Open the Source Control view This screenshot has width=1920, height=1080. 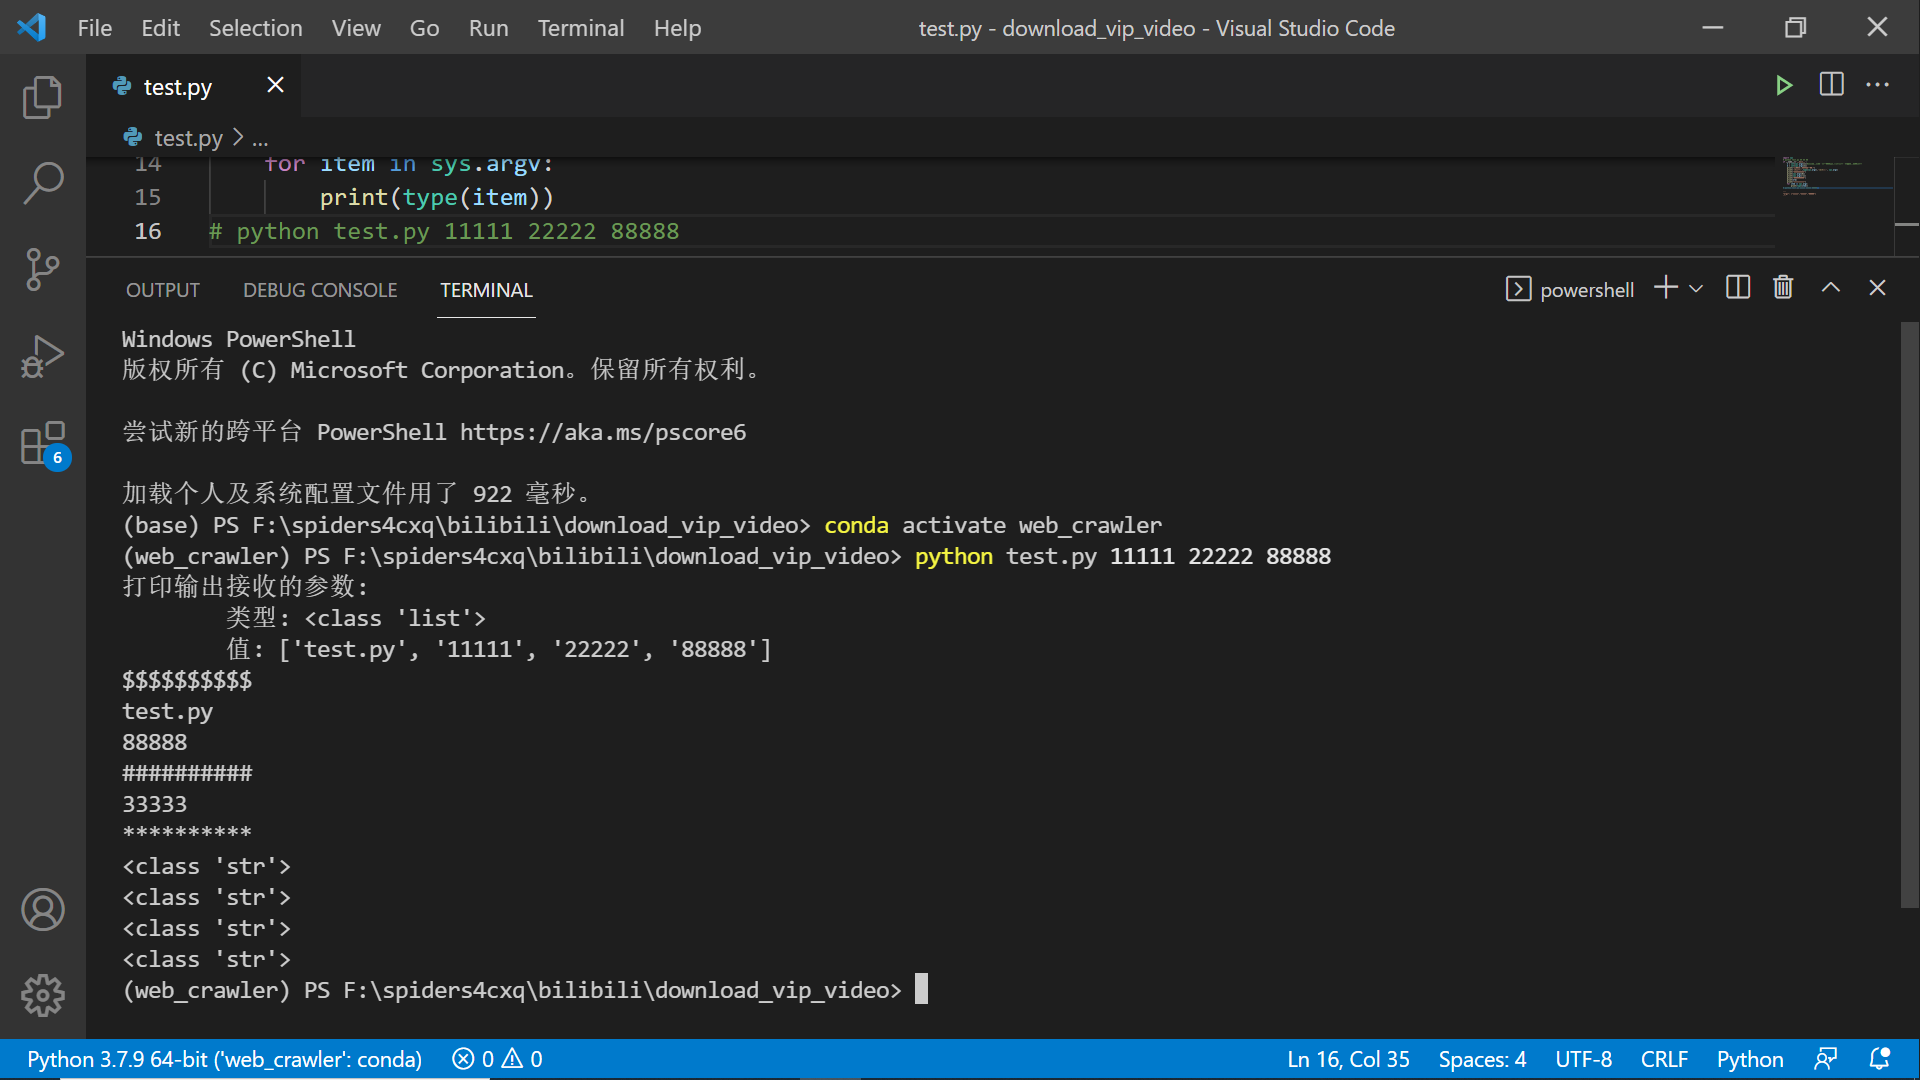[42, 270]
